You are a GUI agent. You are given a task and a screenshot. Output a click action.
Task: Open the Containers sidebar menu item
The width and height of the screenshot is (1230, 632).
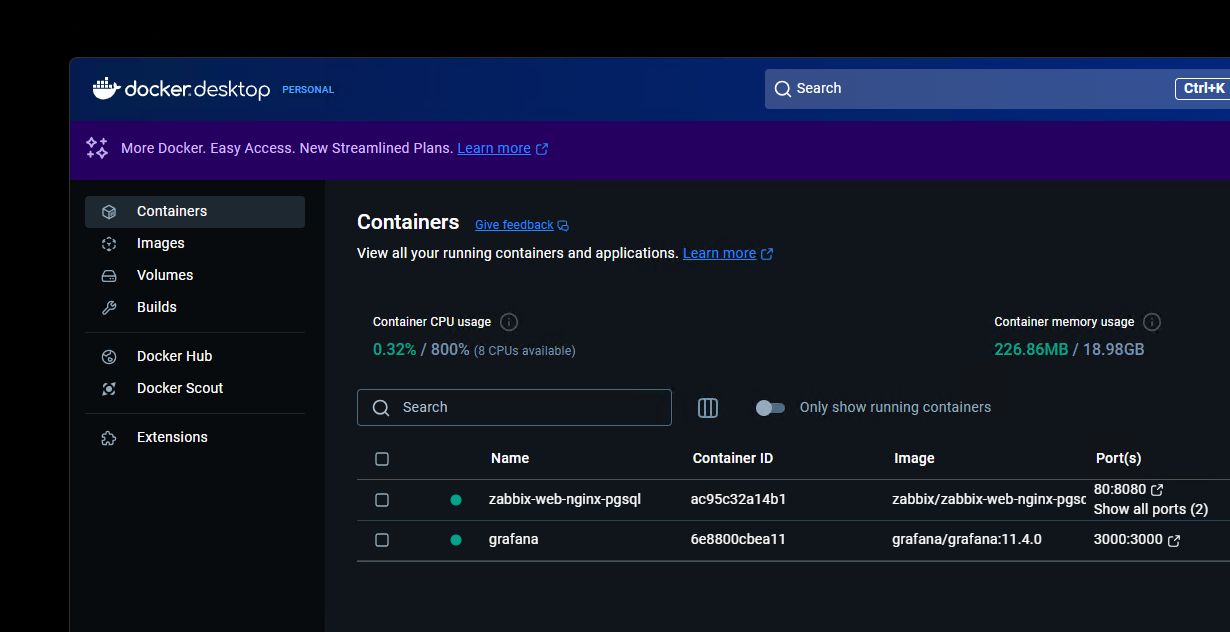click(195, 212)
